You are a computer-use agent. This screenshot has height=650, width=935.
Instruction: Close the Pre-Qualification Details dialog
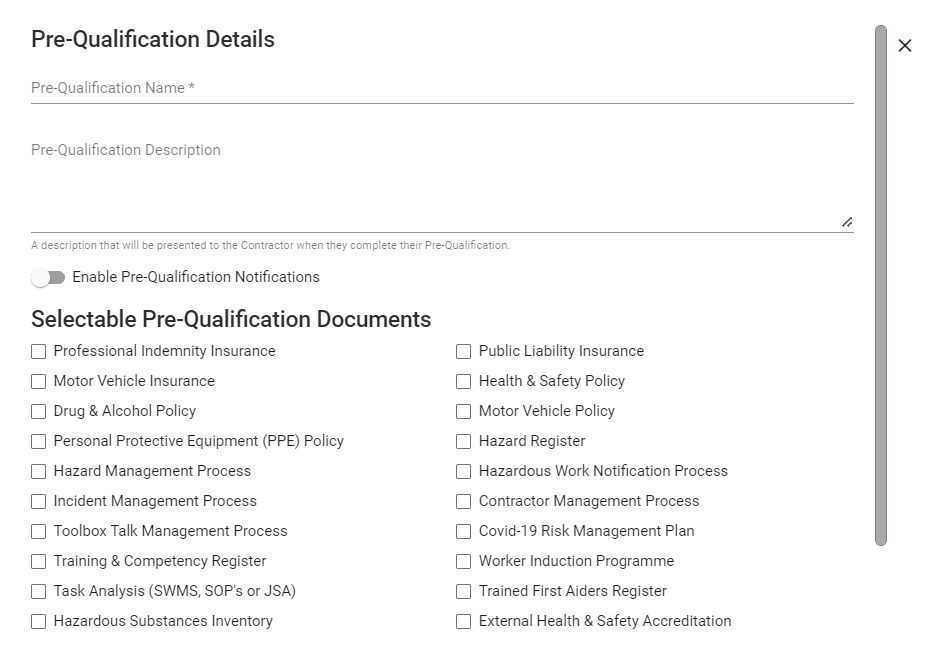[x=905, y=46]
